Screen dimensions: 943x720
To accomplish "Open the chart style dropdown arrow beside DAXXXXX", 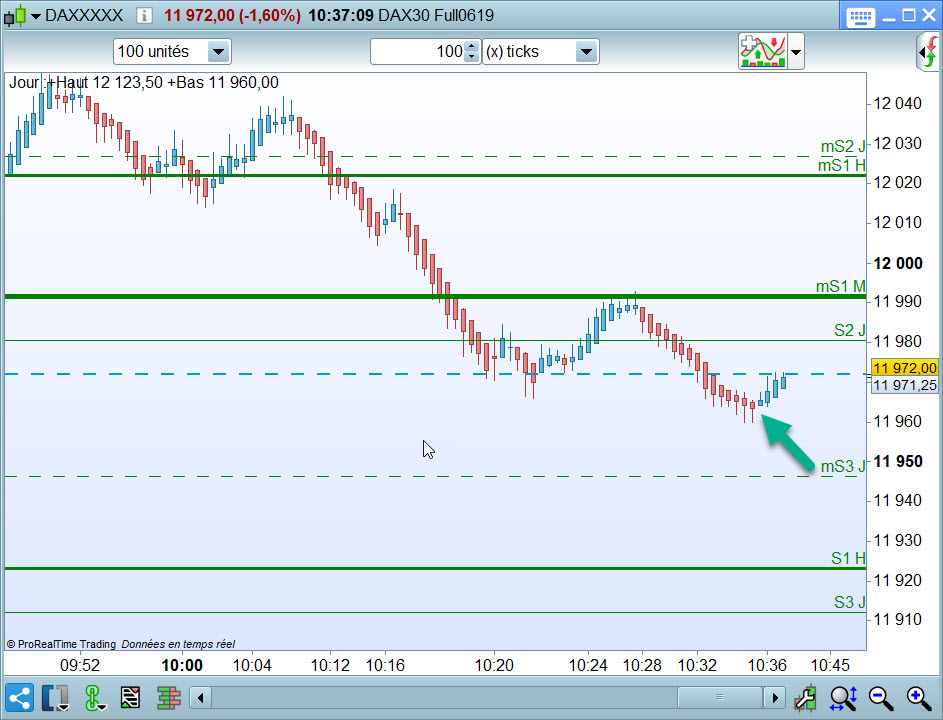I will click(x=35, y=16).
